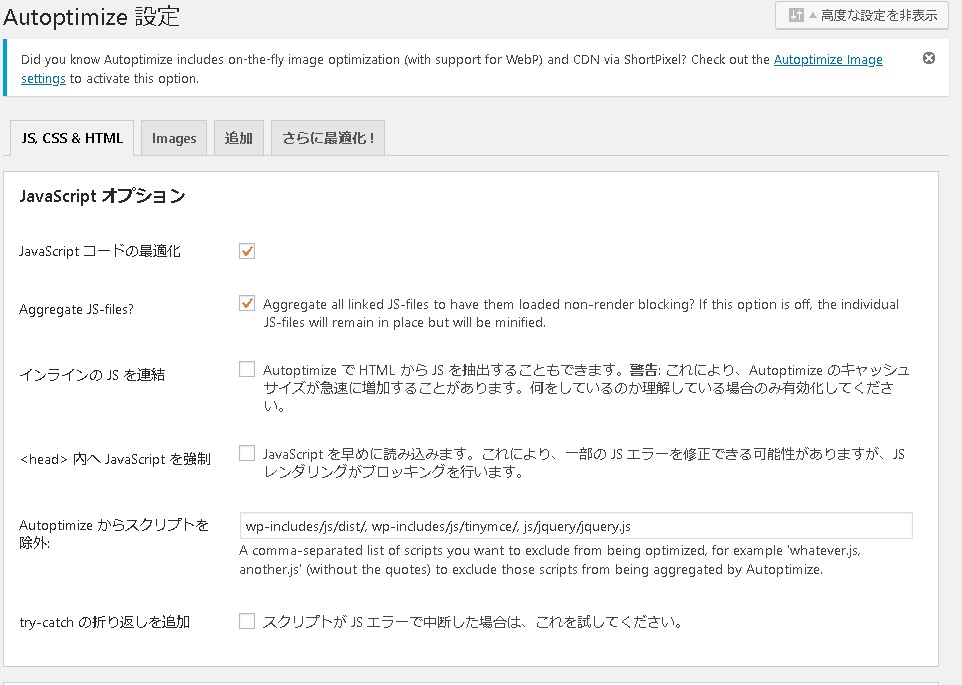The image size is (962, 685).
Task: Disable the Aggregate JS-files checkbox
Action: click(247, 304)
